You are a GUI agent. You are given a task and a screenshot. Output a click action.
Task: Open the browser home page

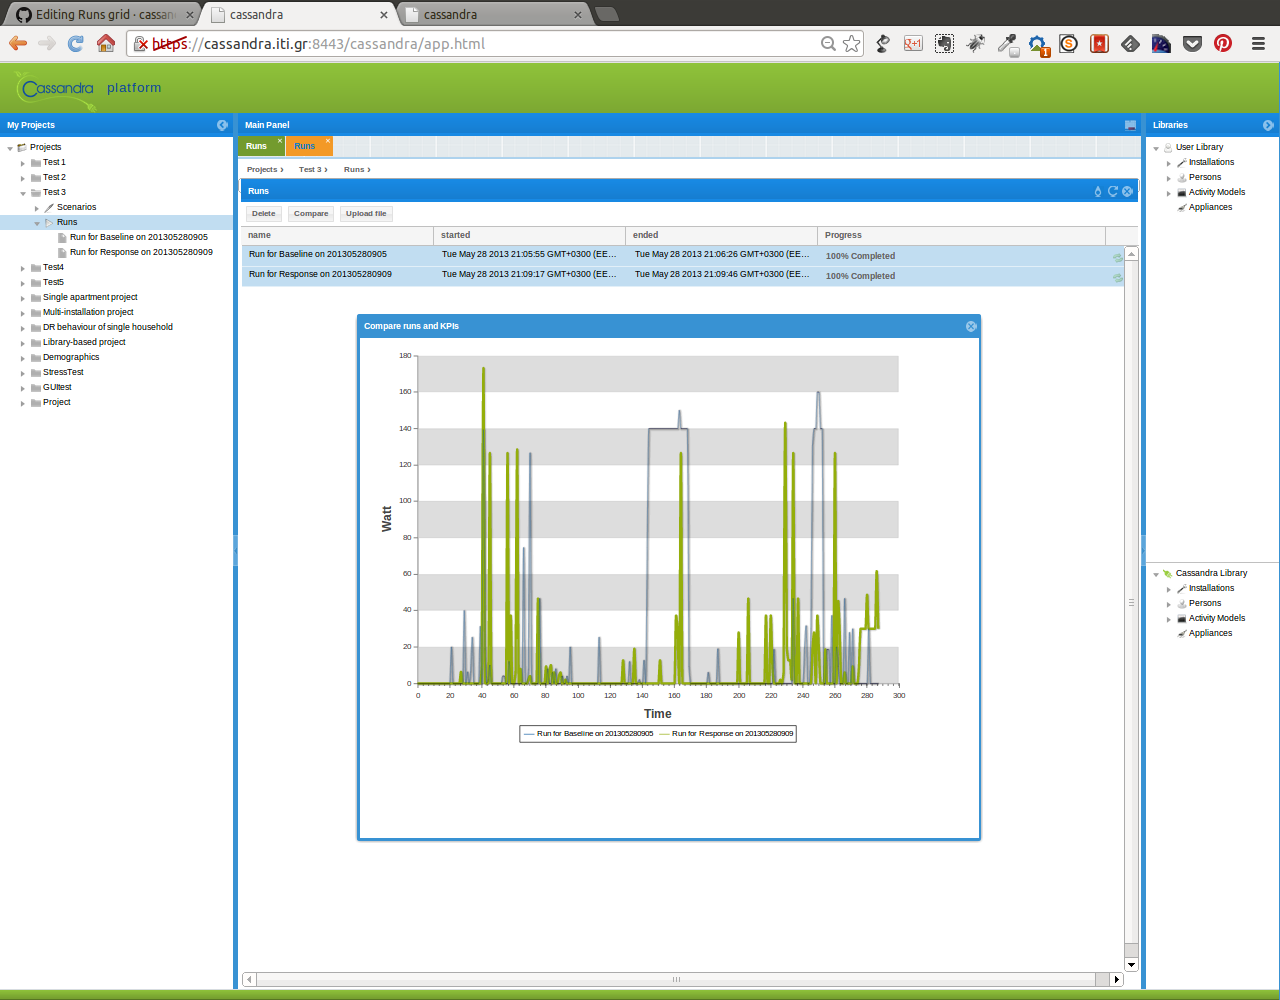pyautogui.click(x=105, y=43)
